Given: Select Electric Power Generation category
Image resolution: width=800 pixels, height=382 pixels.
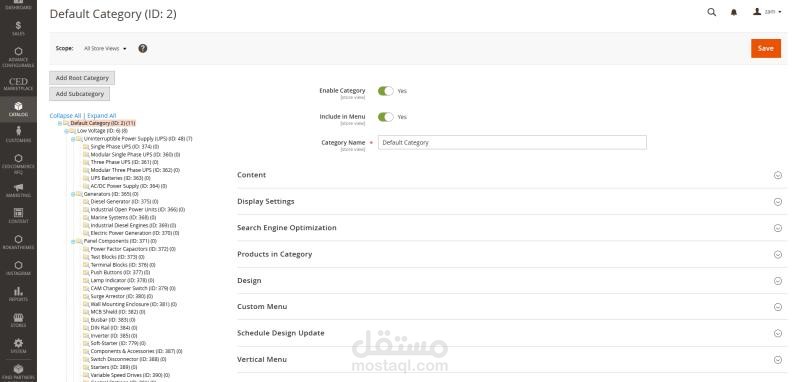Looking at the screenshot, I should [x=135, y=233].
